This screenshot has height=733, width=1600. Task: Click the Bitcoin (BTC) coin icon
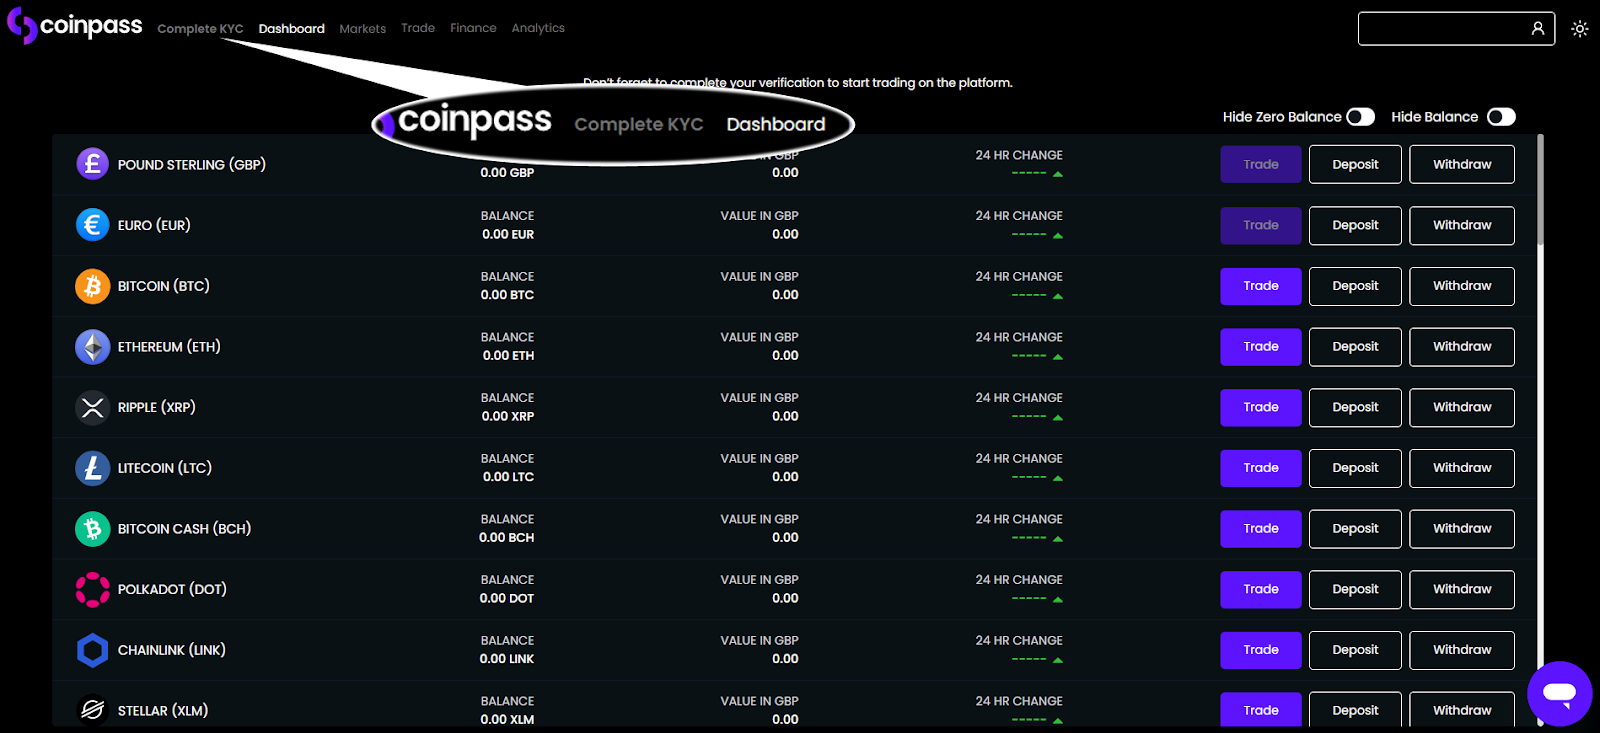coord(92,286)
